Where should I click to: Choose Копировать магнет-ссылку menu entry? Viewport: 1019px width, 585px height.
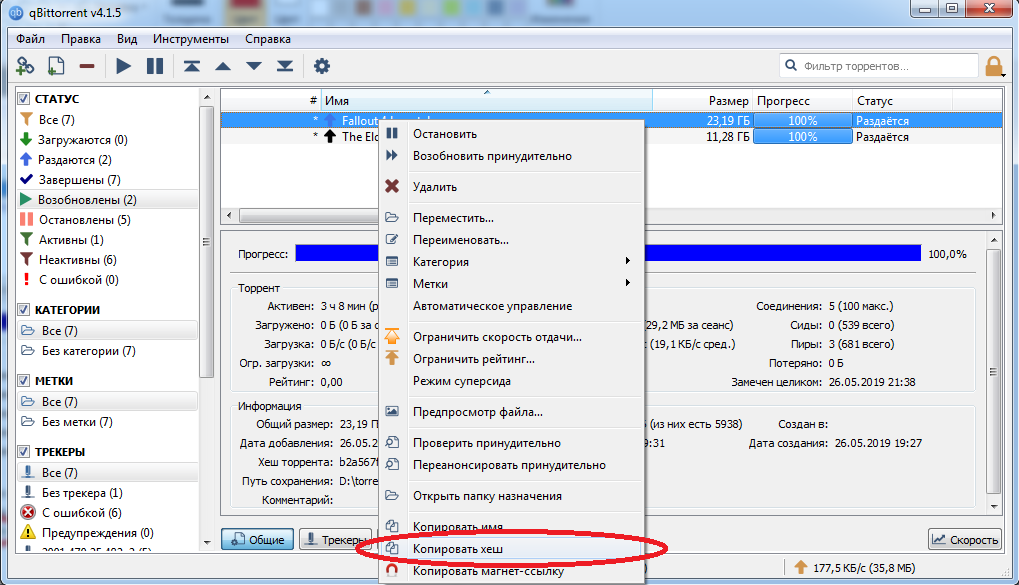click(488, 572)
